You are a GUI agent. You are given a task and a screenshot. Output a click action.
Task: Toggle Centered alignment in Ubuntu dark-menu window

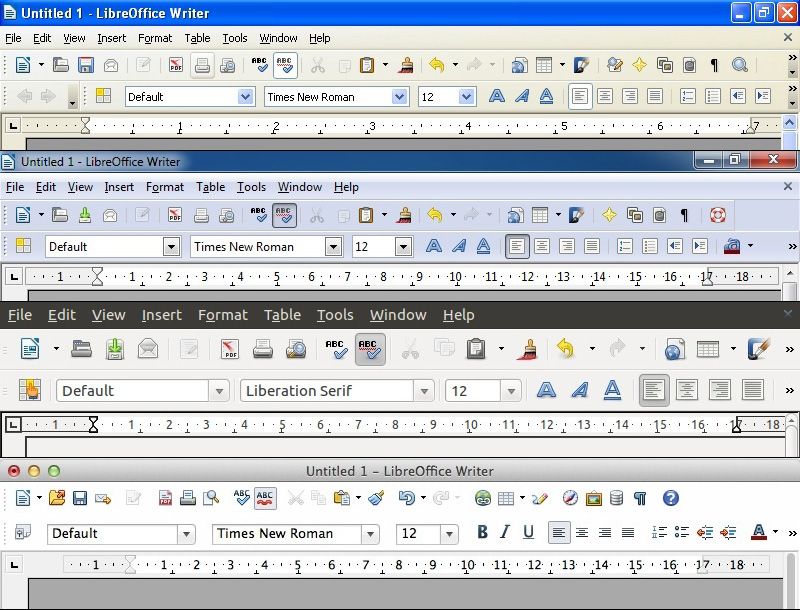click(x=686, y=390)
